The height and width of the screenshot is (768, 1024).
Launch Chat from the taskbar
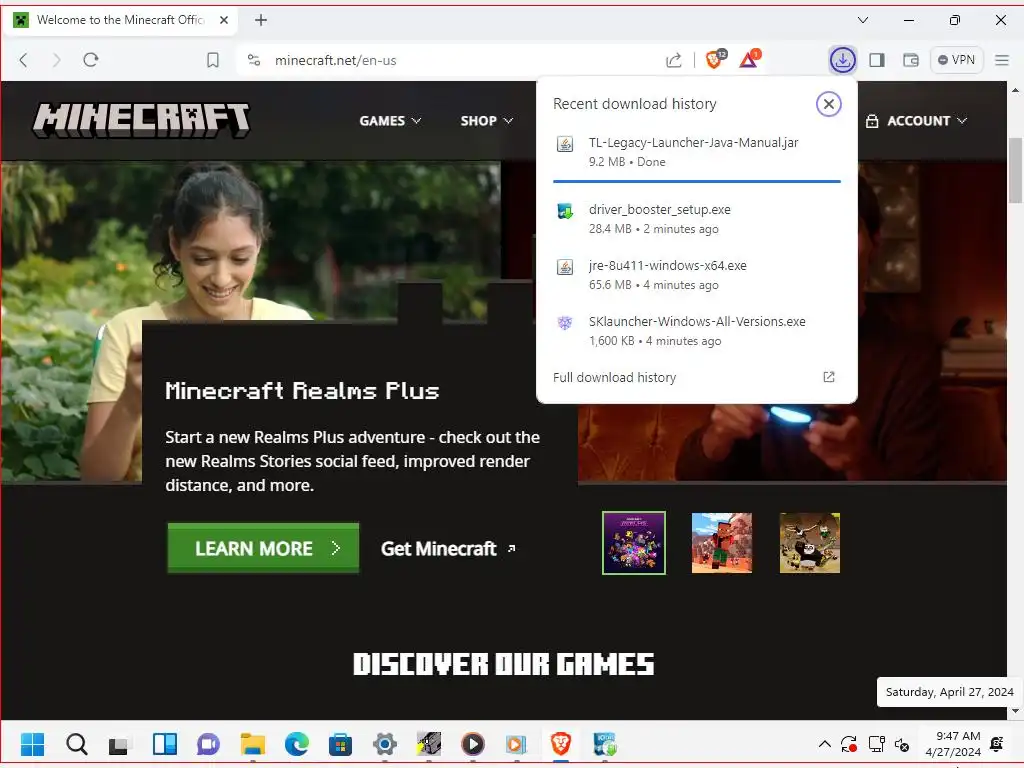[208, 744]
